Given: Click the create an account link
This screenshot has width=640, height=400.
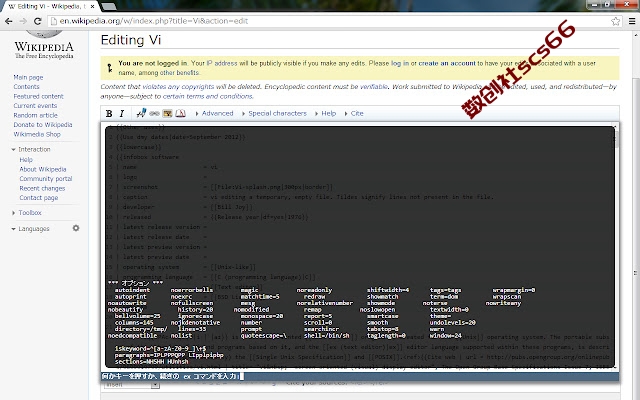Looking at the screenshot, I should point(447,63).
